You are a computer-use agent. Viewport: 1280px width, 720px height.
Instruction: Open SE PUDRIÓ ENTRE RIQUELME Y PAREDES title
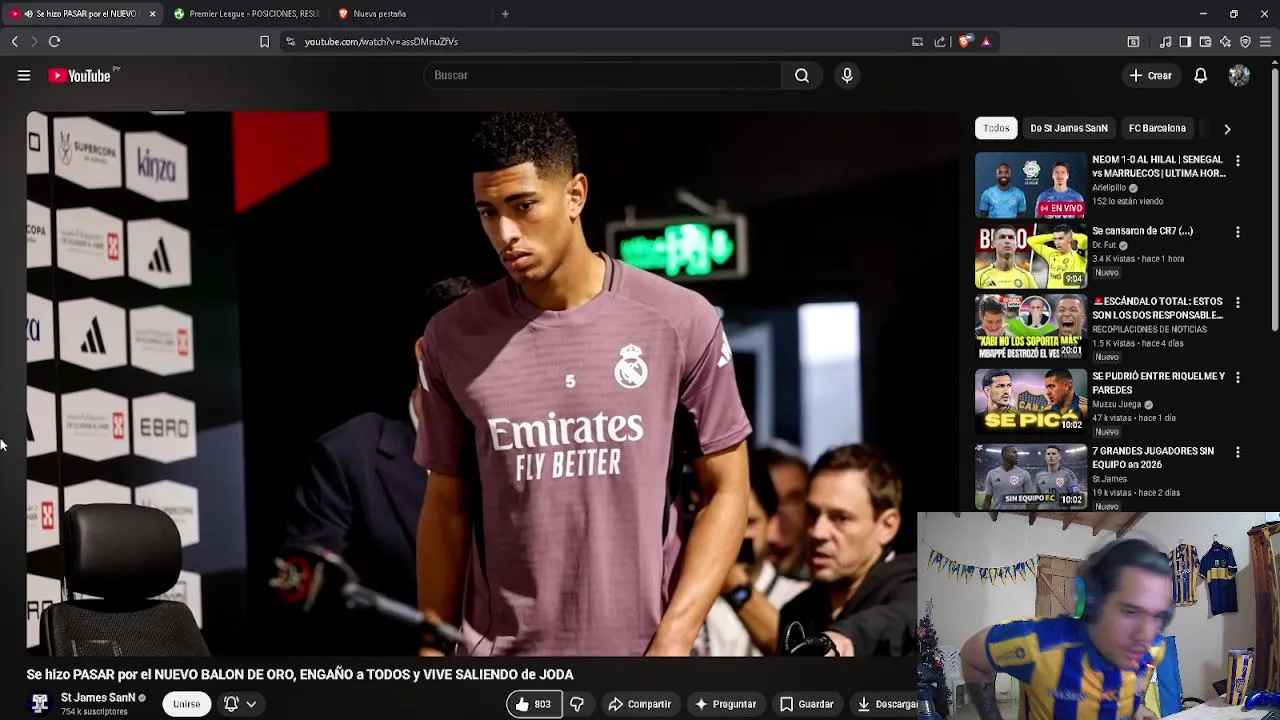(1158, 383)
